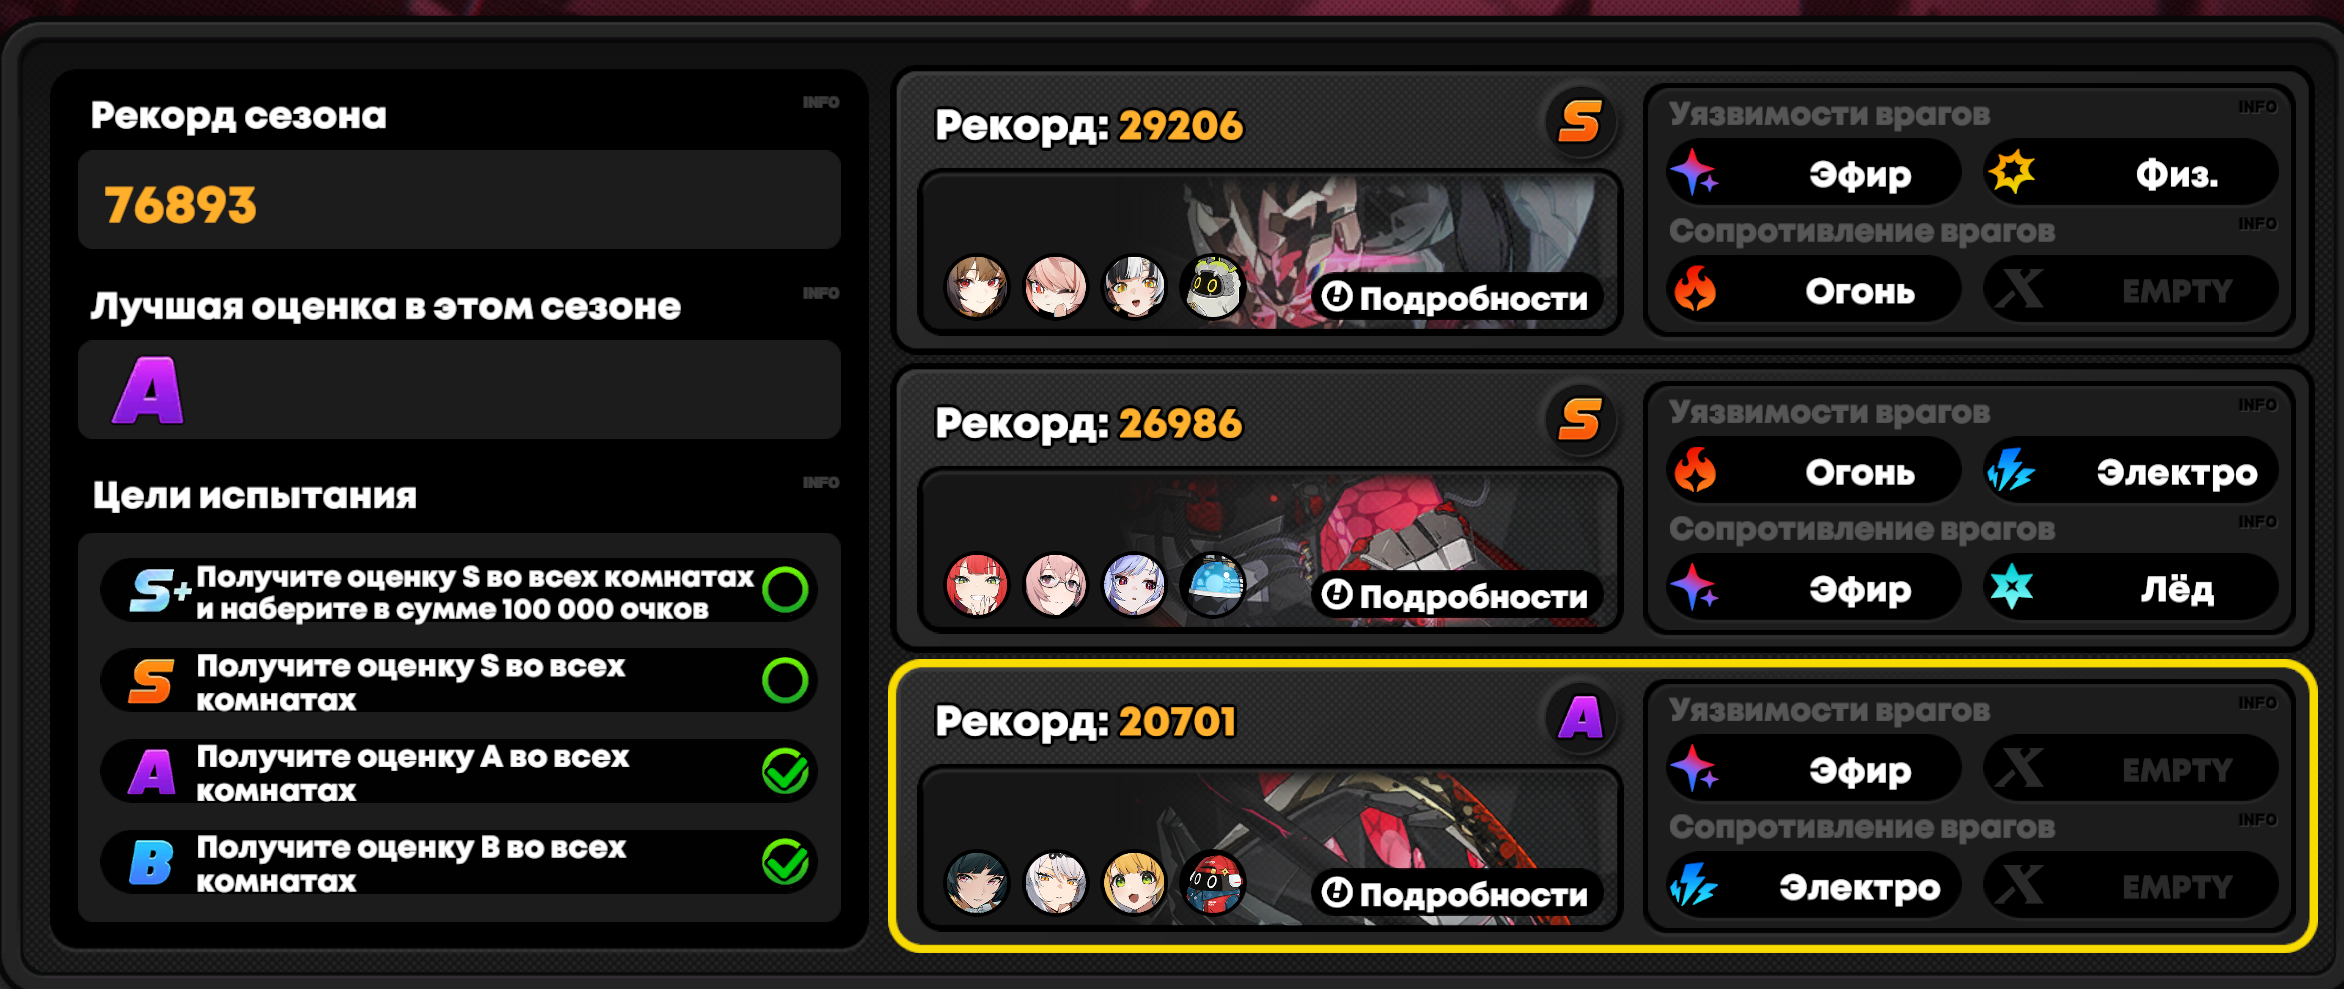Click the Physical weakness star icon
This screenshot has width=2344, height=989.
(x=2011, y=172)
